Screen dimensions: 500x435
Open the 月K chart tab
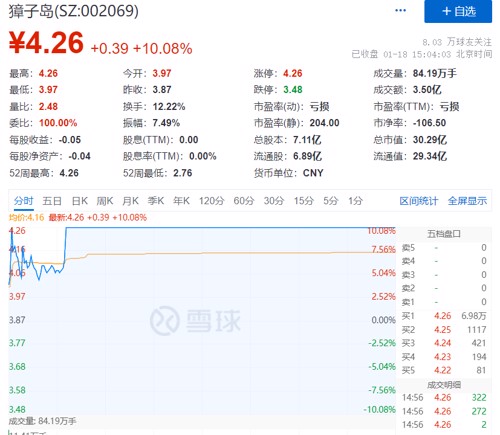pyautogui.click(x=130, y=201)
